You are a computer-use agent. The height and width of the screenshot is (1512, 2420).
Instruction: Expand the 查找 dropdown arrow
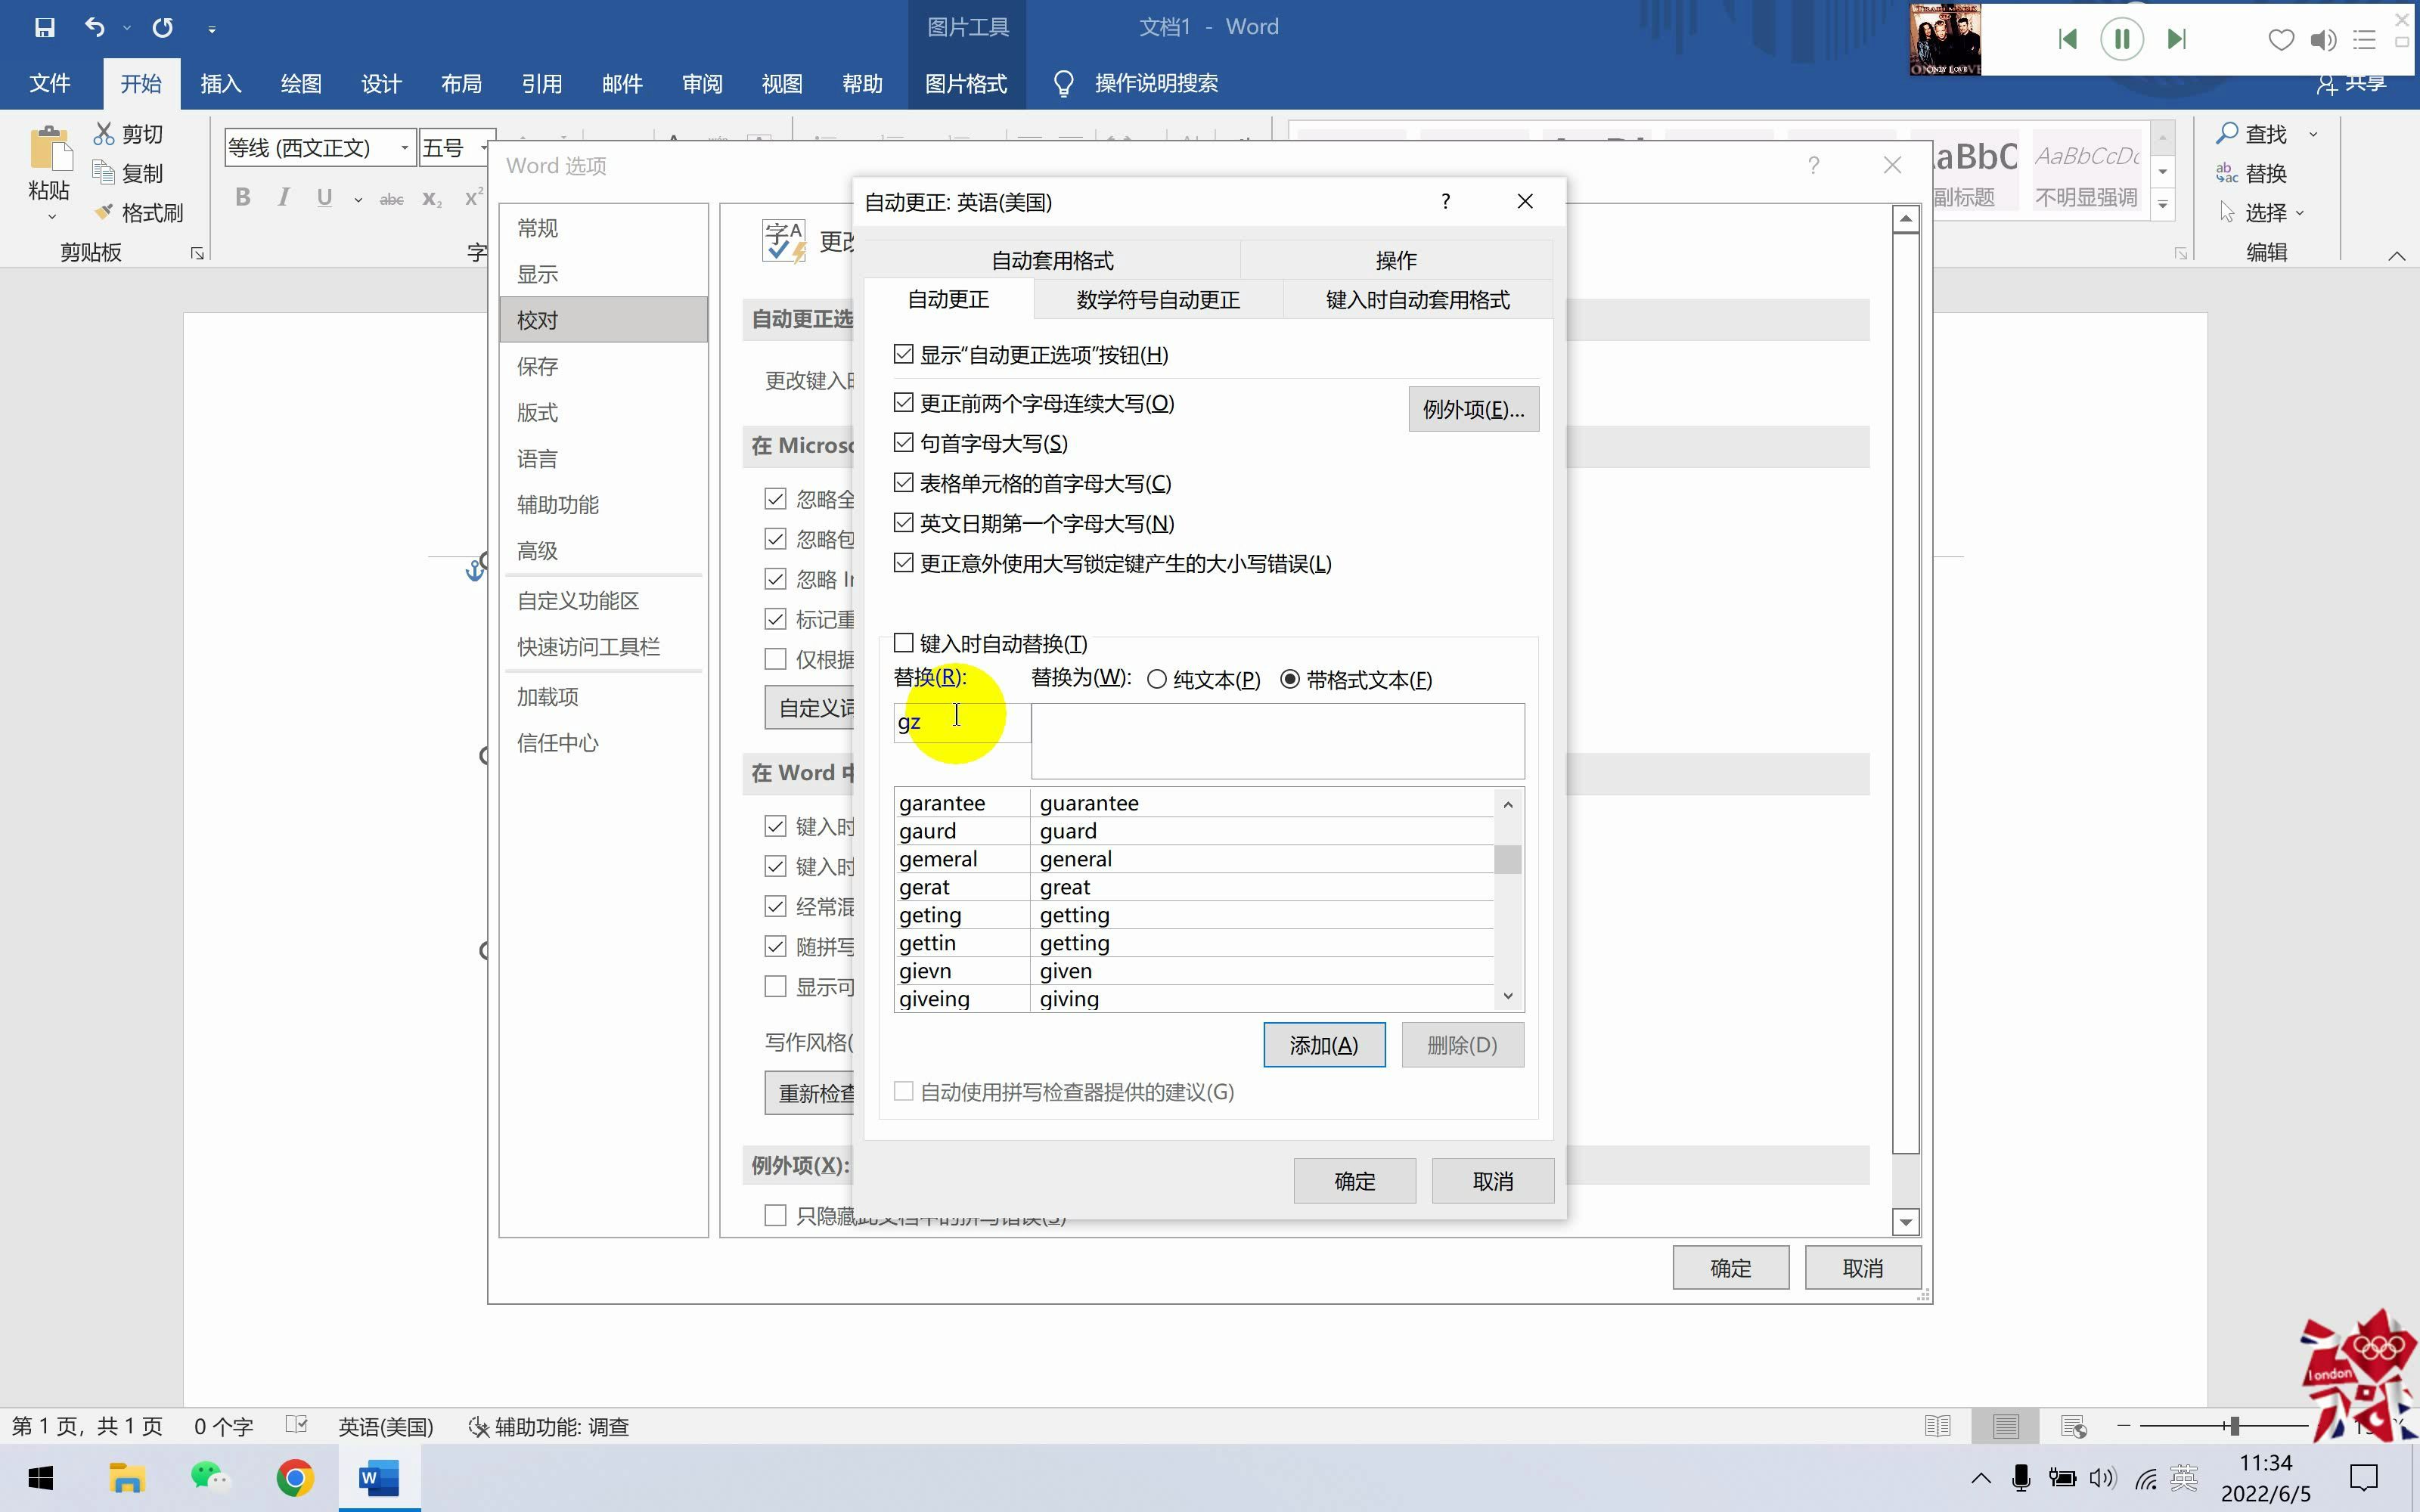click(2313, 134)
